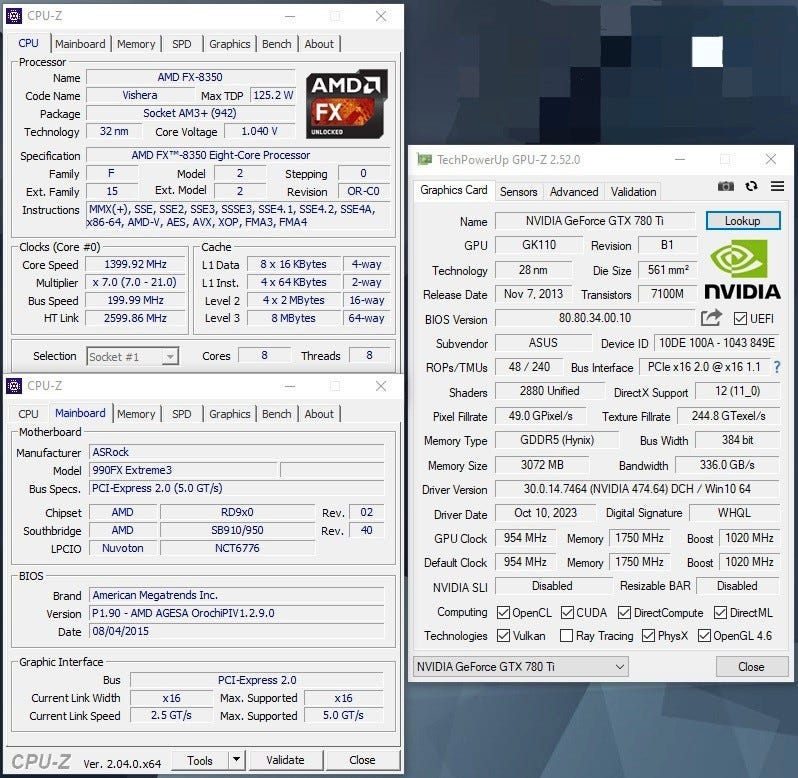Click the Instructions list field
Screen dimensions: 798x778
click(238, 216)
